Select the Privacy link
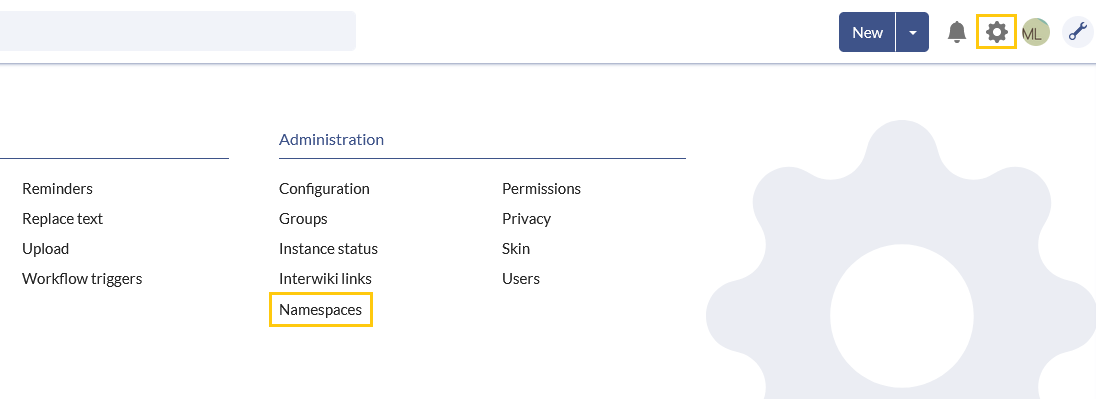This screenshot has width=1096, height=399. 526,219
